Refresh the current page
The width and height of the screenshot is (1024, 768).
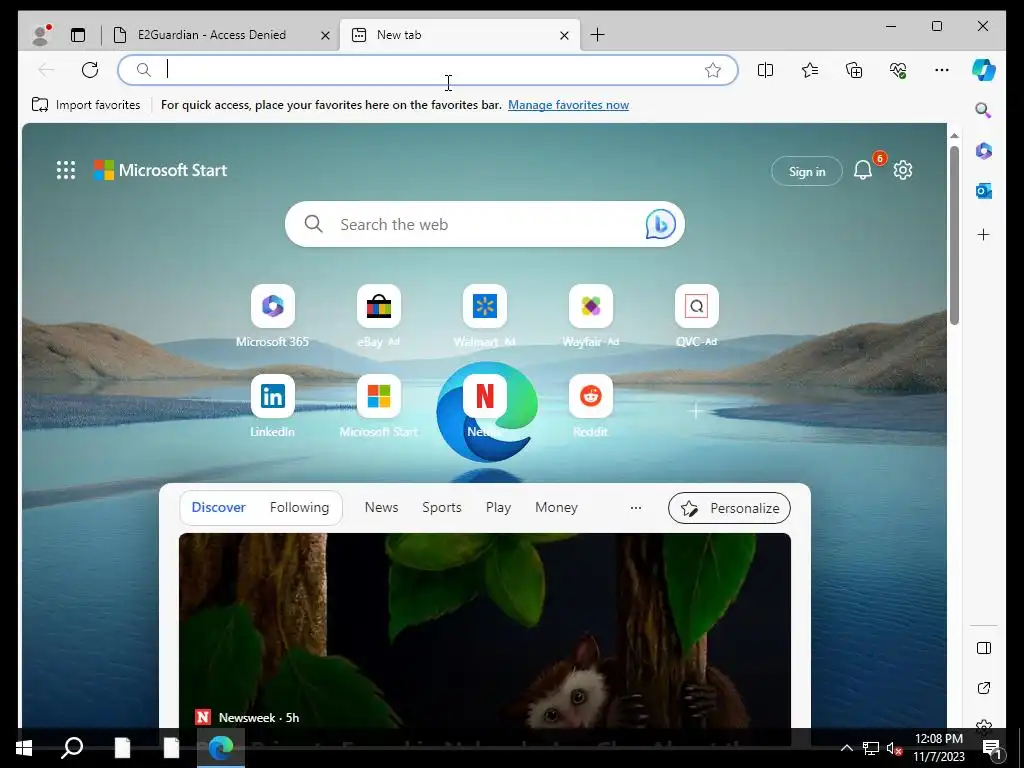[90, 69]
